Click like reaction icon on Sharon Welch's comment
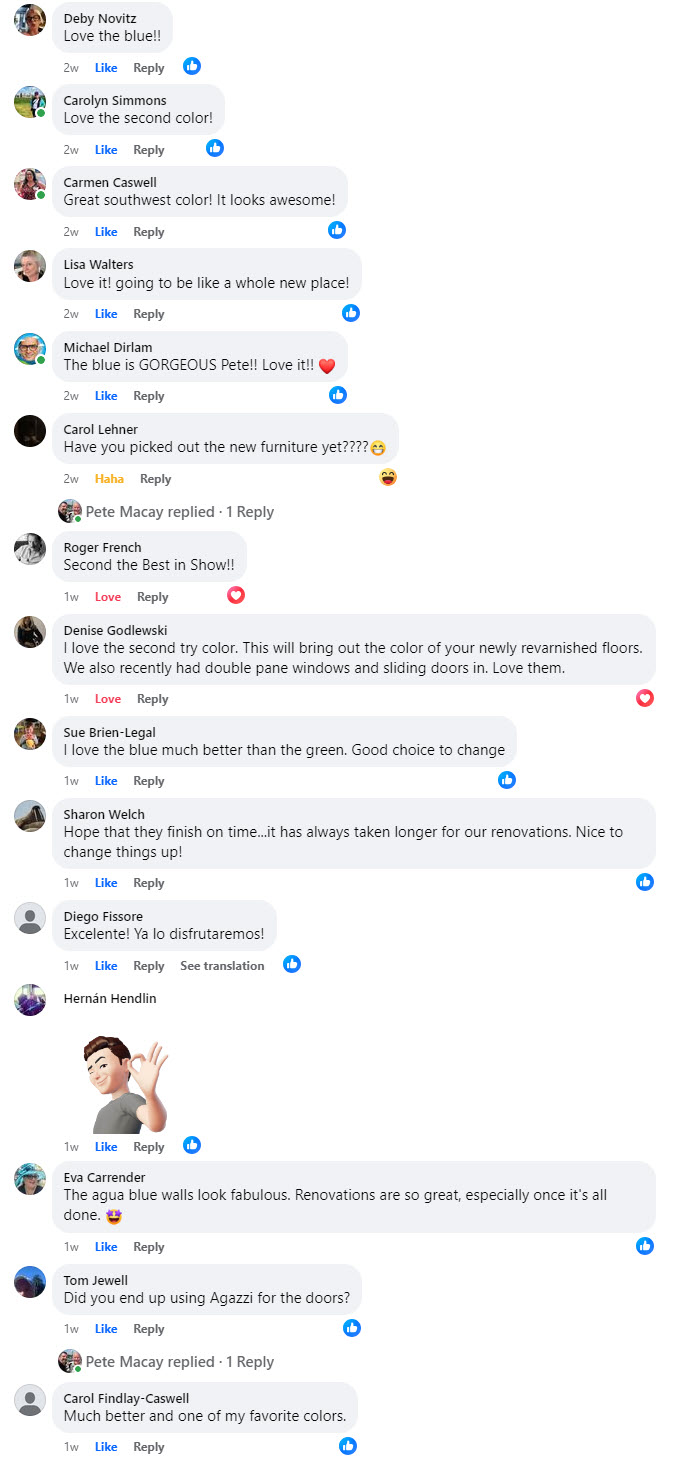The height and width of the screenshot is (1479, 680). click(645, 882)
